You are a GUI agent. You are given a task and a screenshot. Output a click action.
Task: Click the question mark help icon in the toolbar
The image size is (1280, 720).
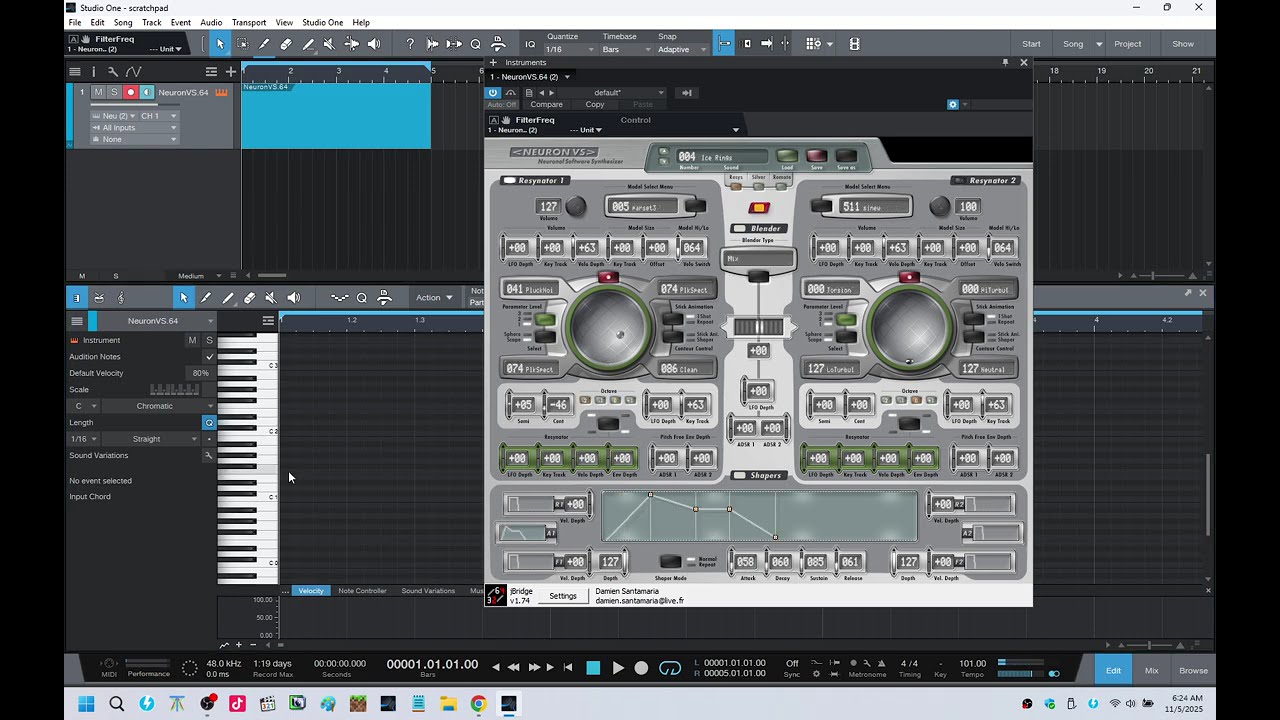coord(410,44)
